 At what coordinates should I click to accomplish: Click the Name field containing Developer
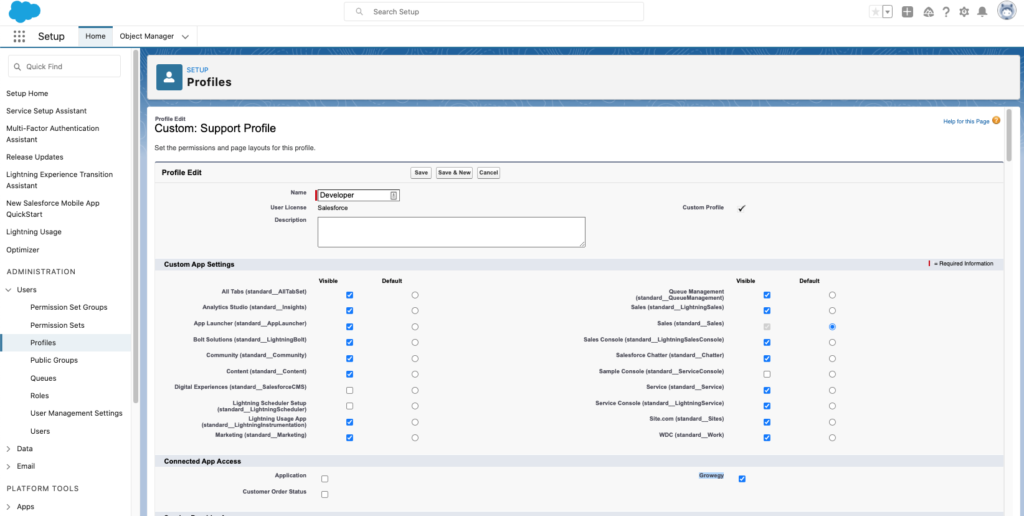(x=358, y=195)
